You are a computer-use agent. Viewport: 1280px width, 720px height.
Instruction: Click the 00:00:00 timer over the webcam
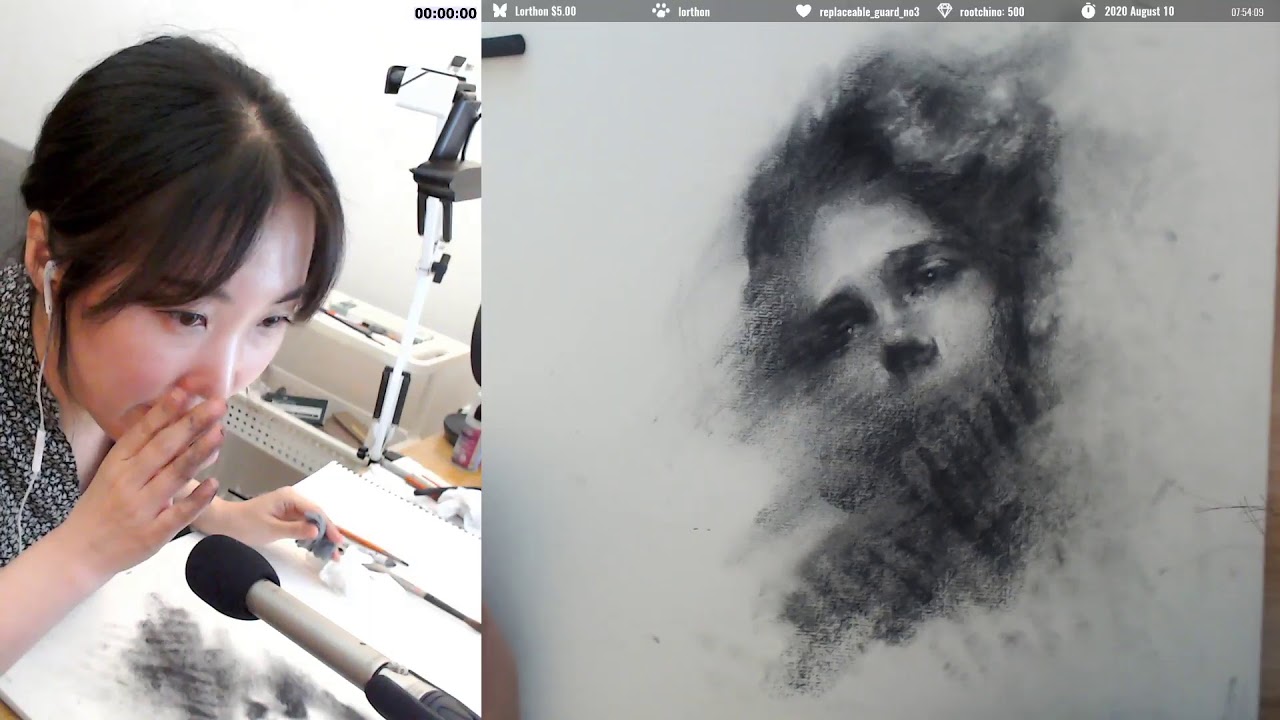pos(445,13)
